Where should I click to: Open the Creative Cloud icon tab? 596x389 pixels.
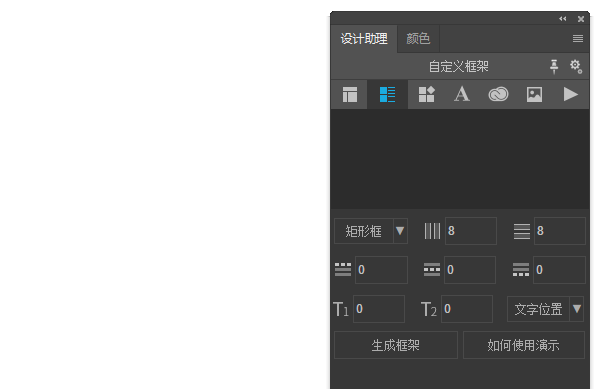pos(498,94)
